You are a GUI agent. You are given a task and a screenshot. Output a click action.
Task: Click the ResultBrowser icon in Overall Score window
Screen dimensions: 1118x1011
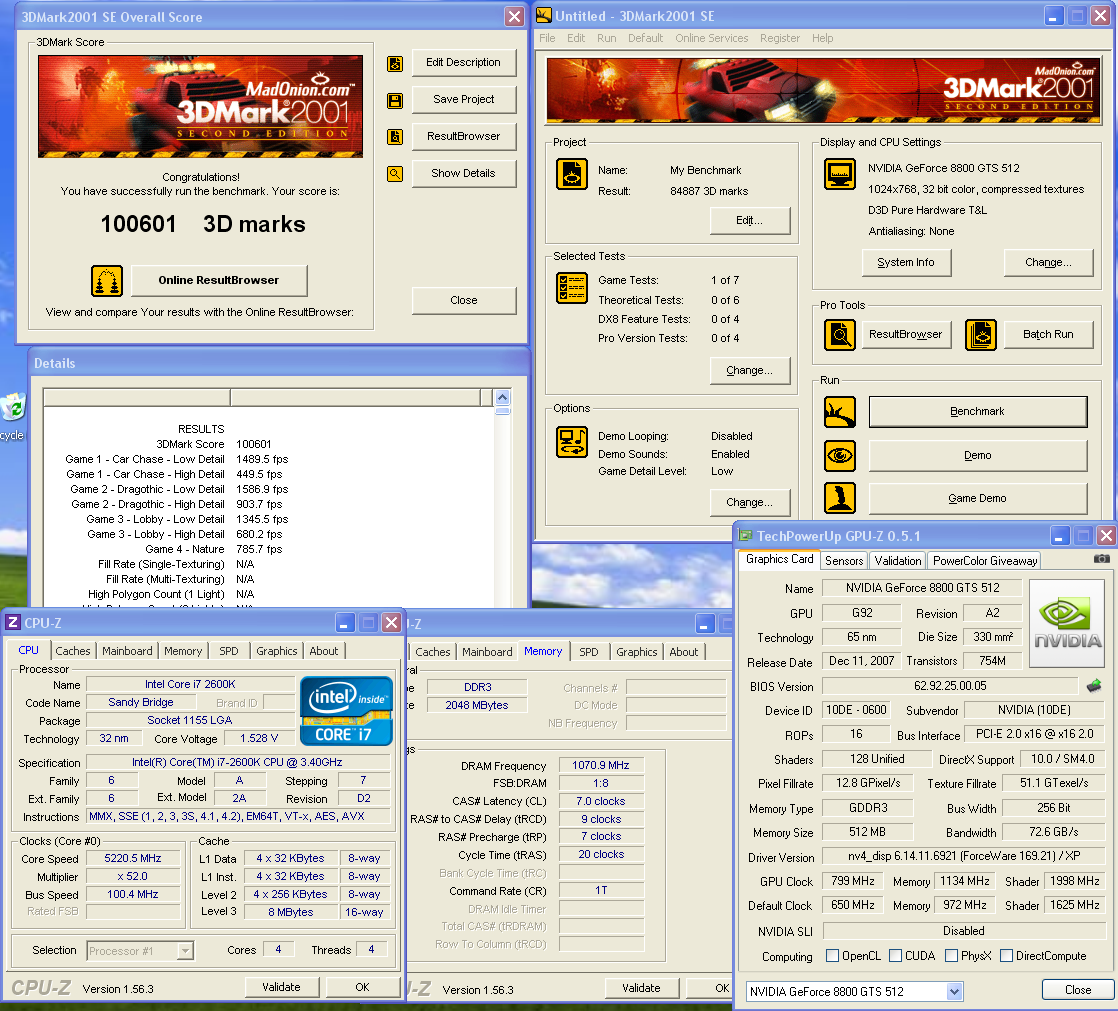[394, 137]
